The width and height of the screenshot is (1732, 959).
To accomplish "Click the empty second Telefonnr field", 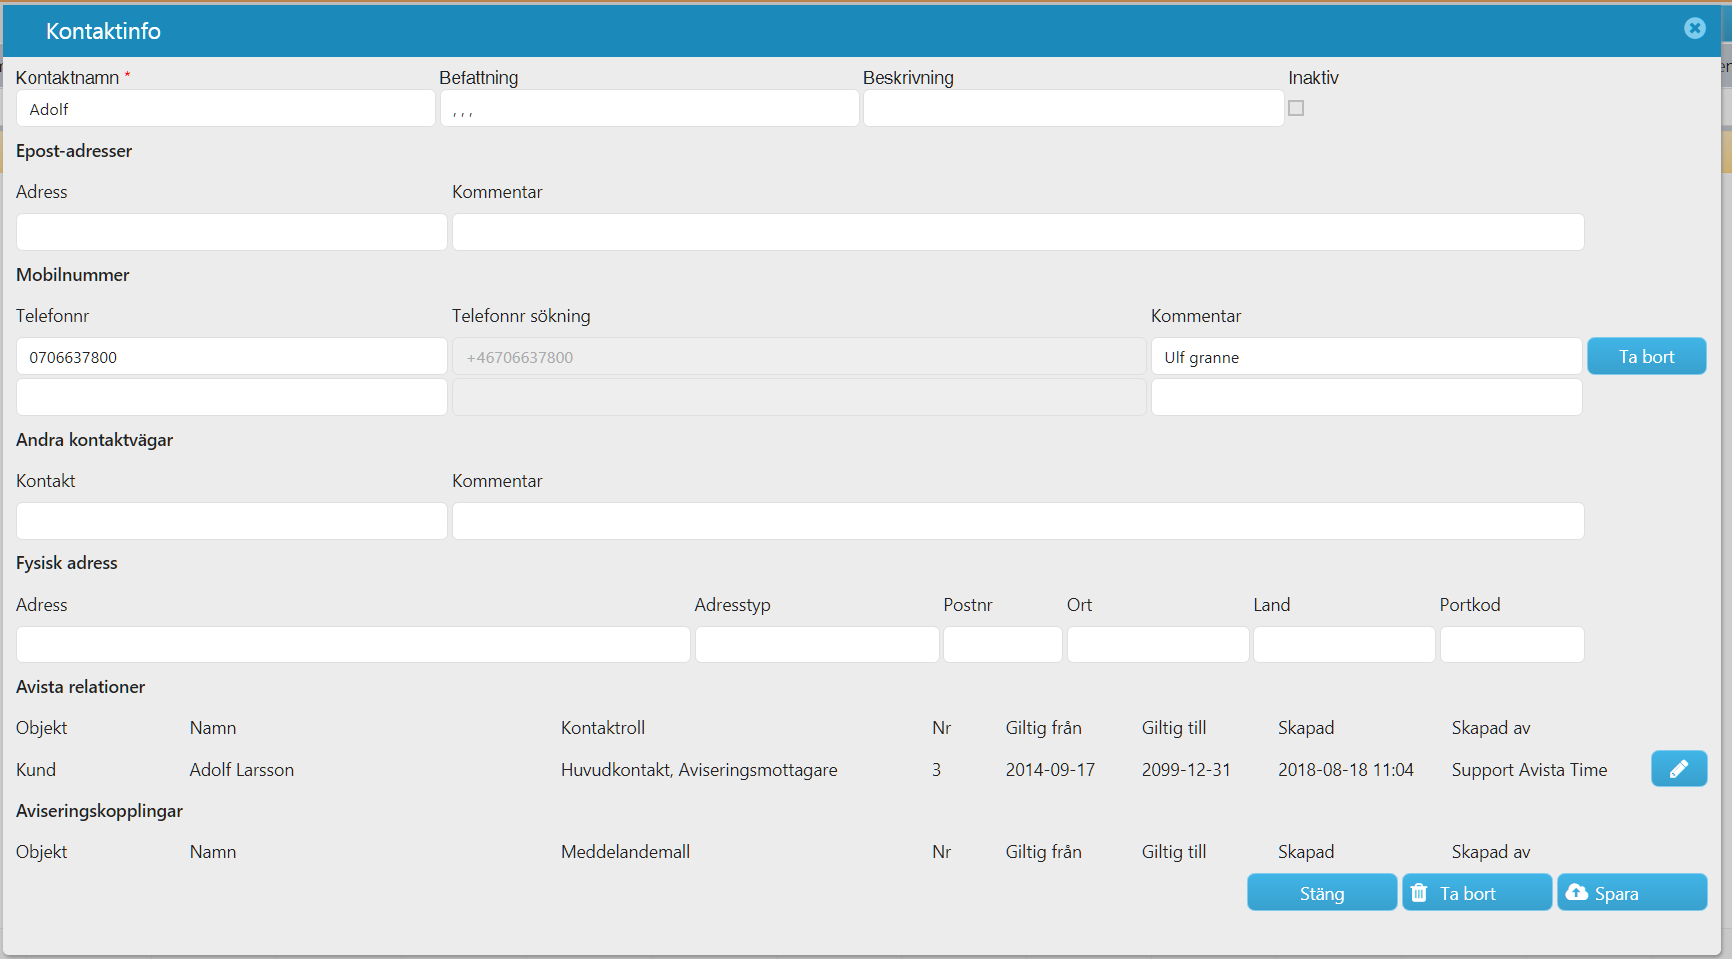I will coord(232,397).
